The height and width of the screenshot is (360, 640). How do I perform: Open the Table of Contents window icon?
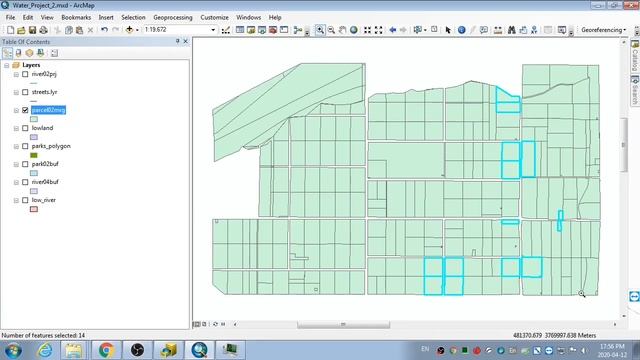coord(240,30)
